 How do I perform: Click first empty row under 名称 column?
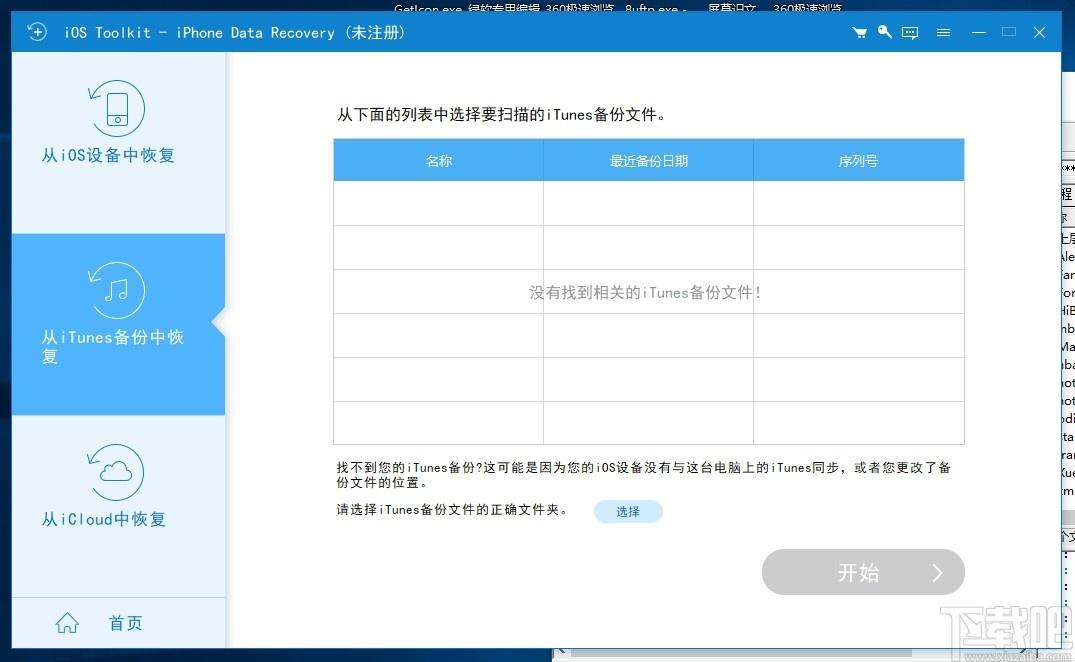pyautogui.click(x=439, y=204)
